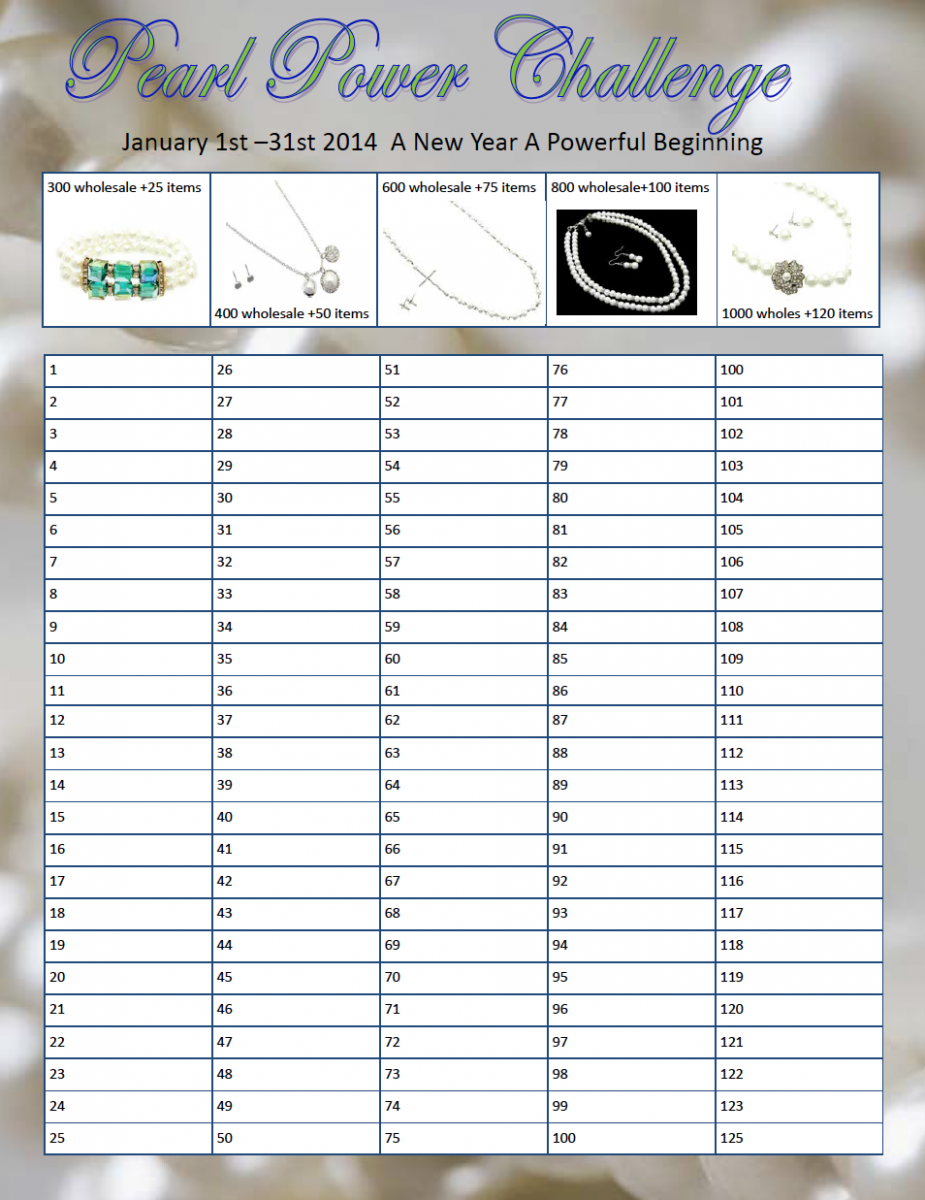
Task: Choose the box marked 99
Action: (x=631, y=1106)
